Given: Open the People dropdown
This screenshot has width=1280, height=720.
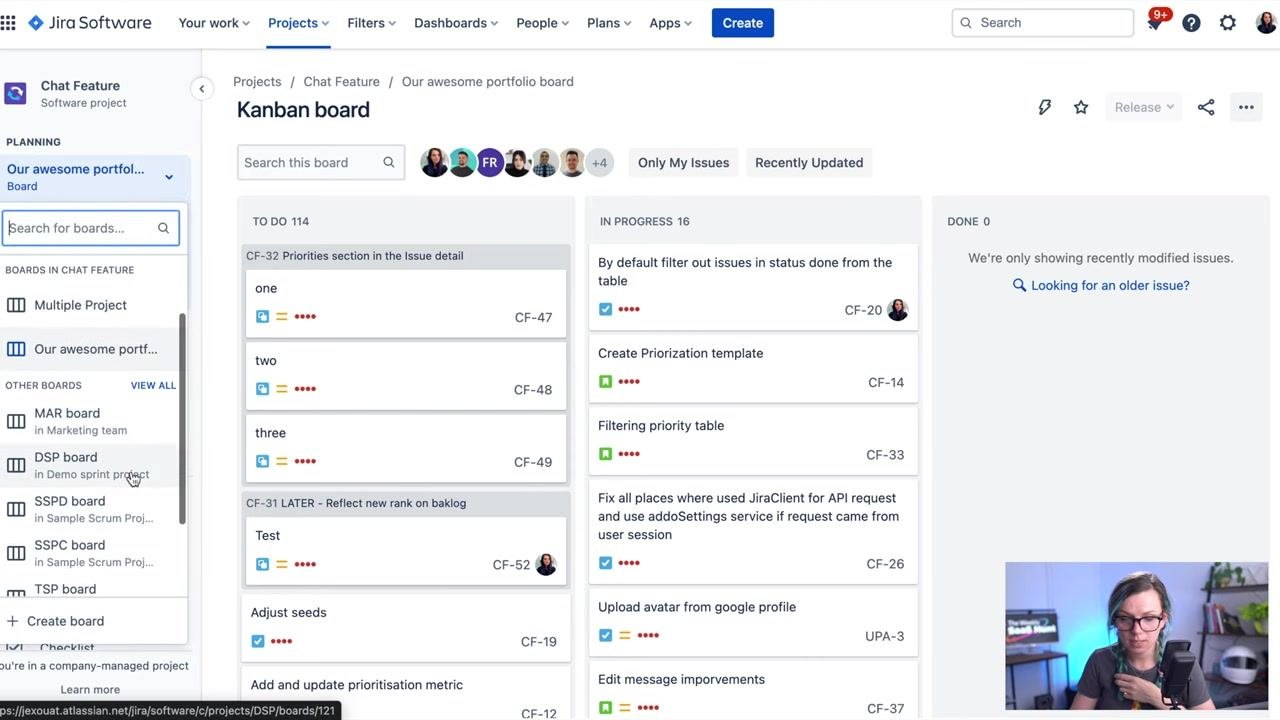Looking at the screenshot, I should (x=543, y=23).
